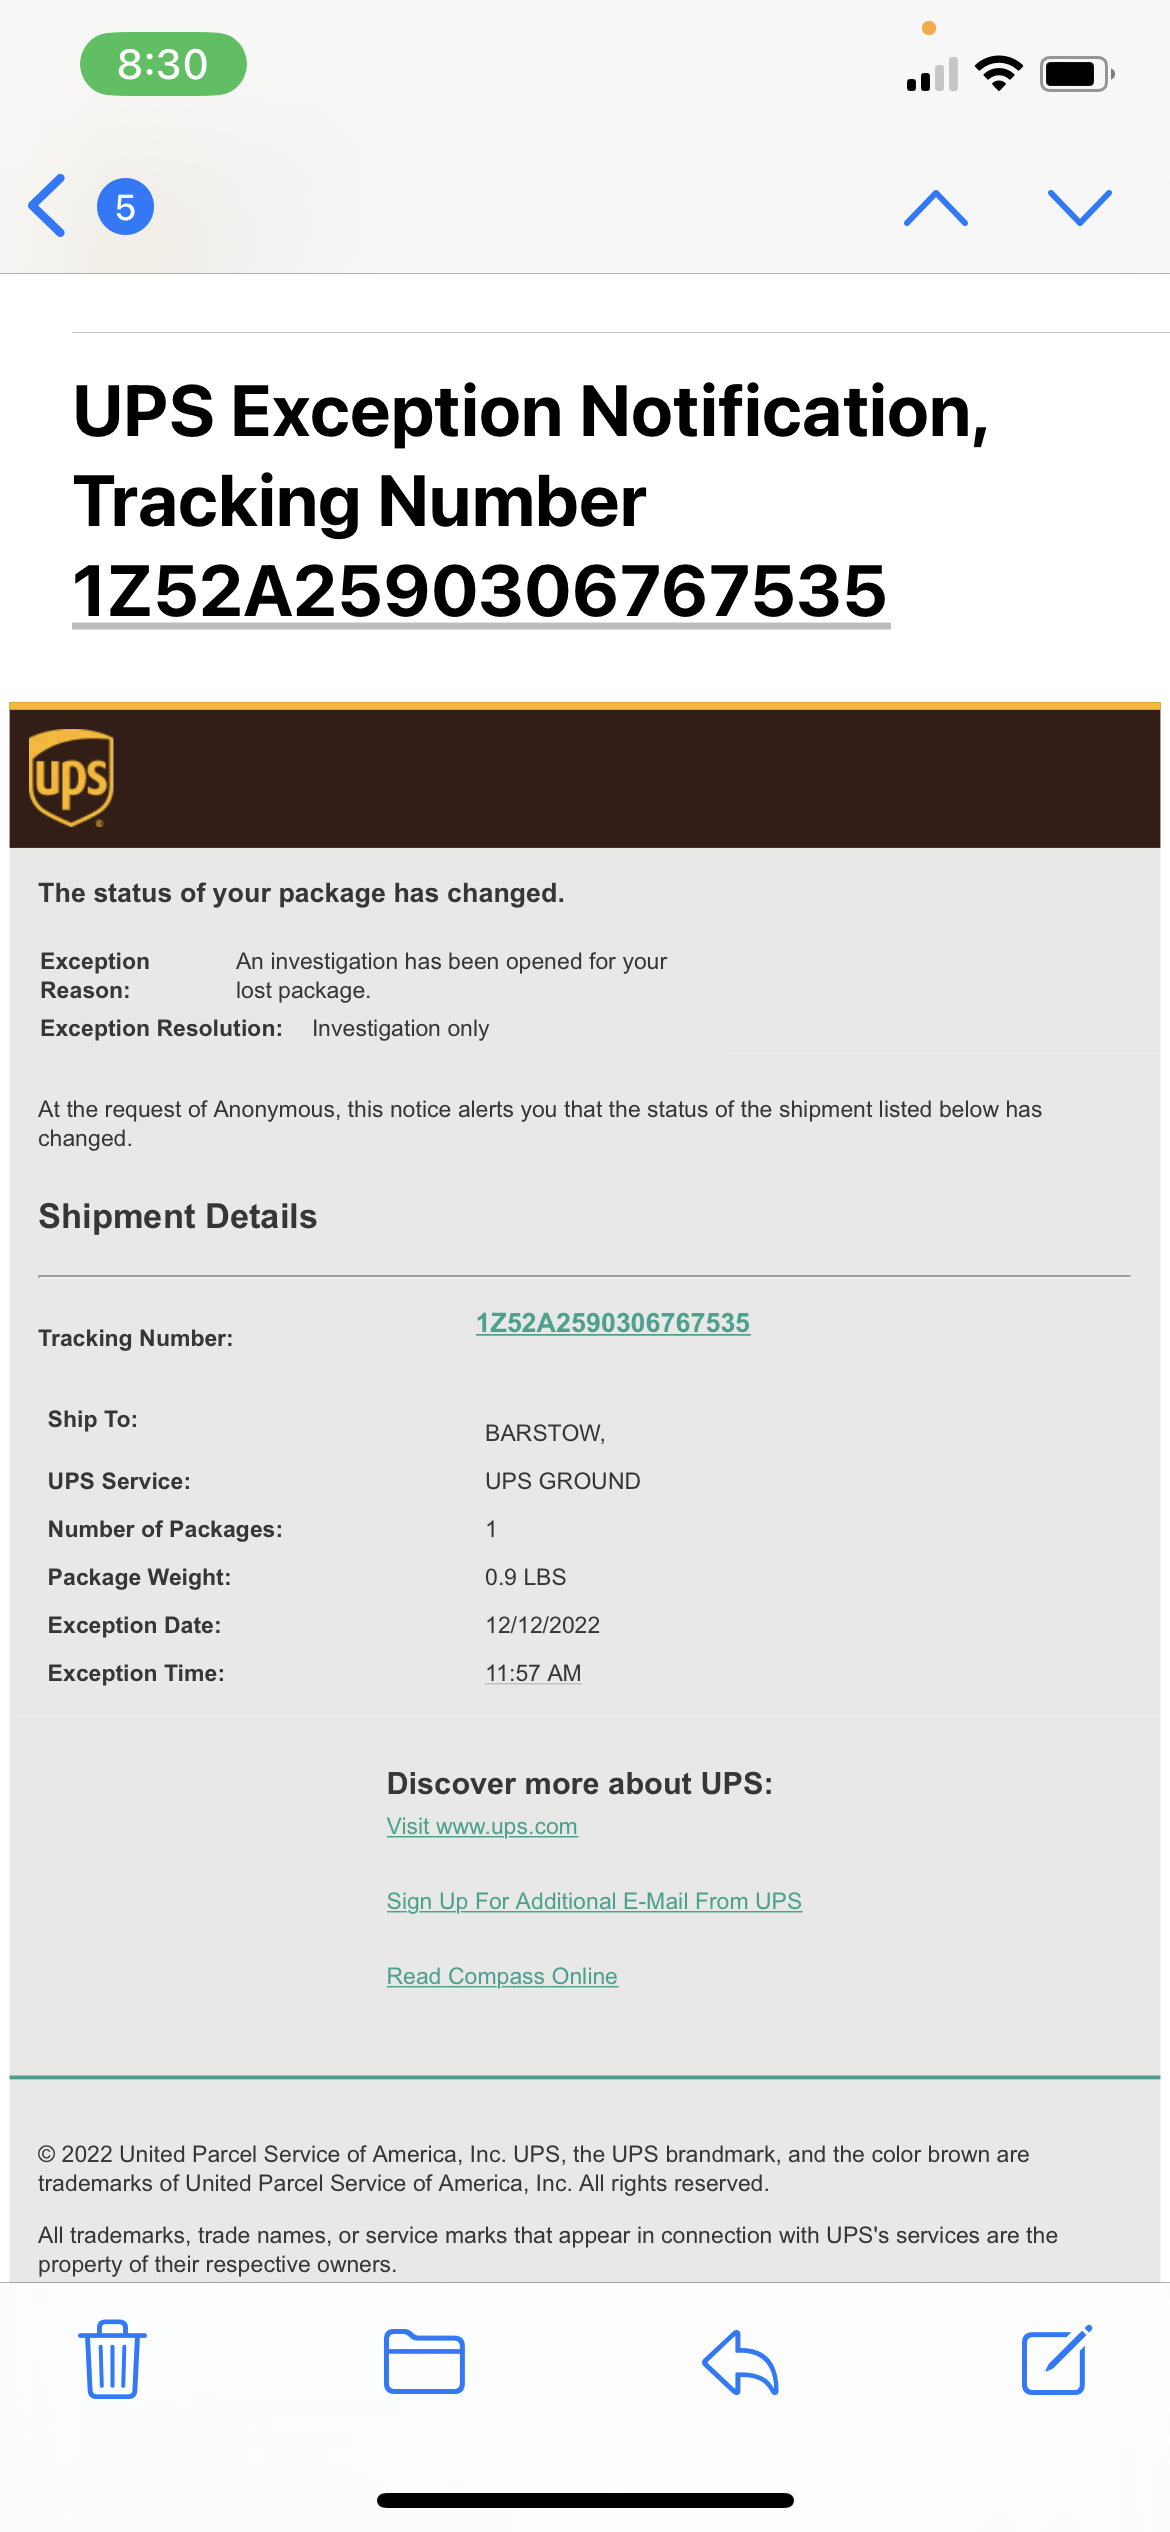Image resolution: width=1170 pixels, height=2532 pixels.
Task: Go to next message with down chevron
Action: [1079, 207]
